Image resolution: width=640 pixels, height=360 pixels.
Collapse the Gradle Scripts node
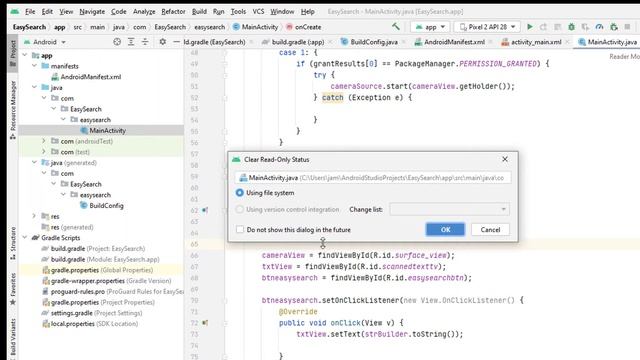click(25, 238)
